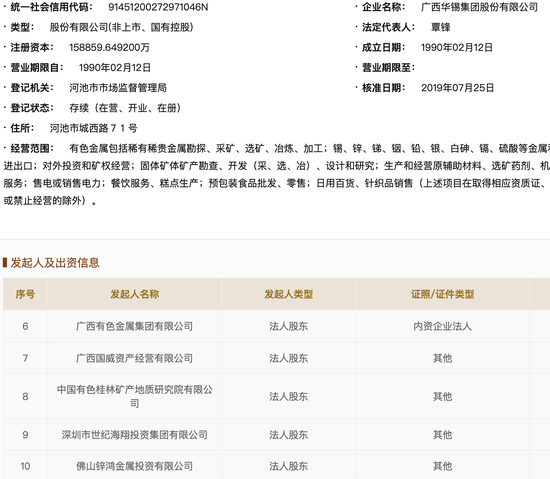This screenshot has height=479, width=550.
Task: Click the 证照/证件类型 column header
Action: point(443,294)
